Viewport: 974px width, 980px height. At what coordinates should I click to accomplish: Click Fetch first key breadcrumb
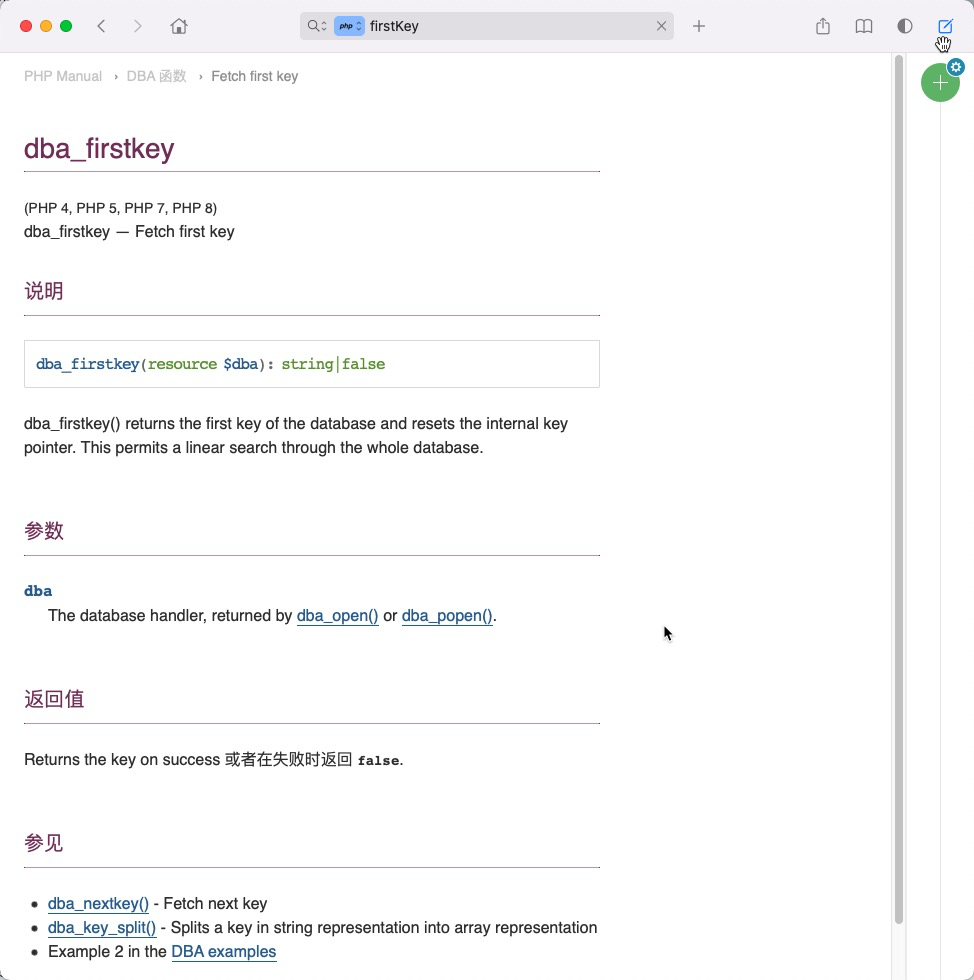coord(254,76)
